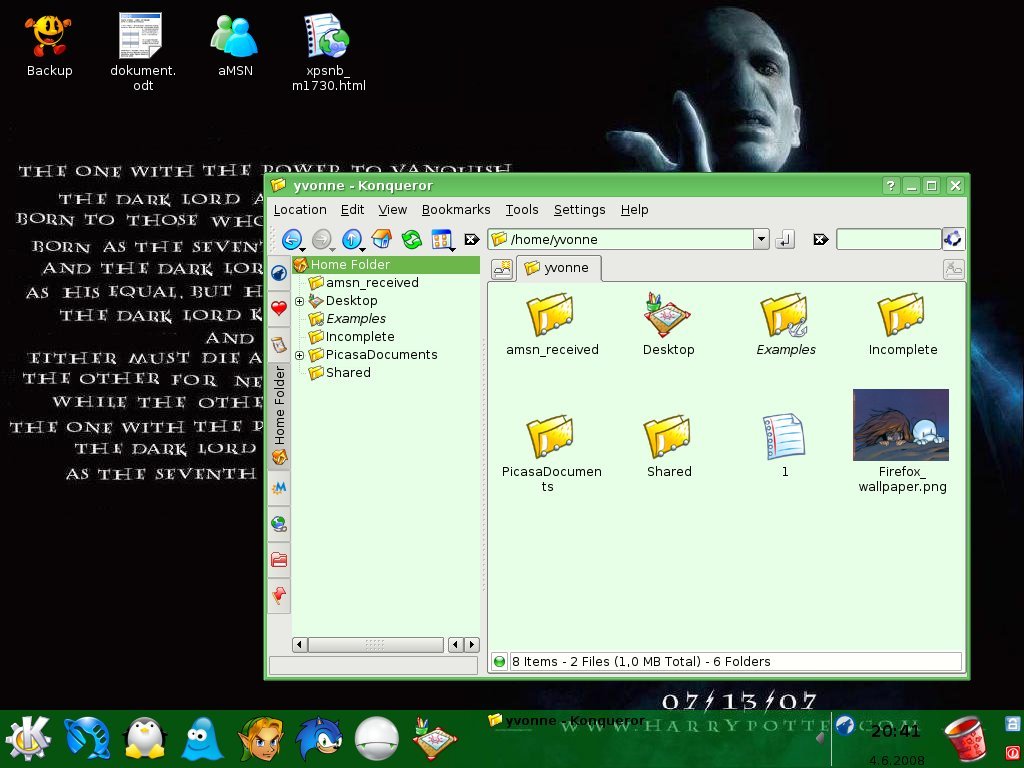1024x768 pixels.
Task: Open the Location menu
Action: pyautogui.click(x=300, y=210)
